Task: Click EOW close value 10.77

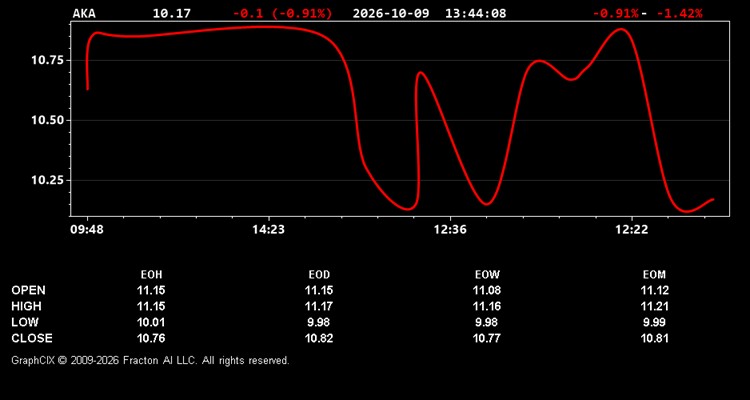Action: click(x=487, y=338)
